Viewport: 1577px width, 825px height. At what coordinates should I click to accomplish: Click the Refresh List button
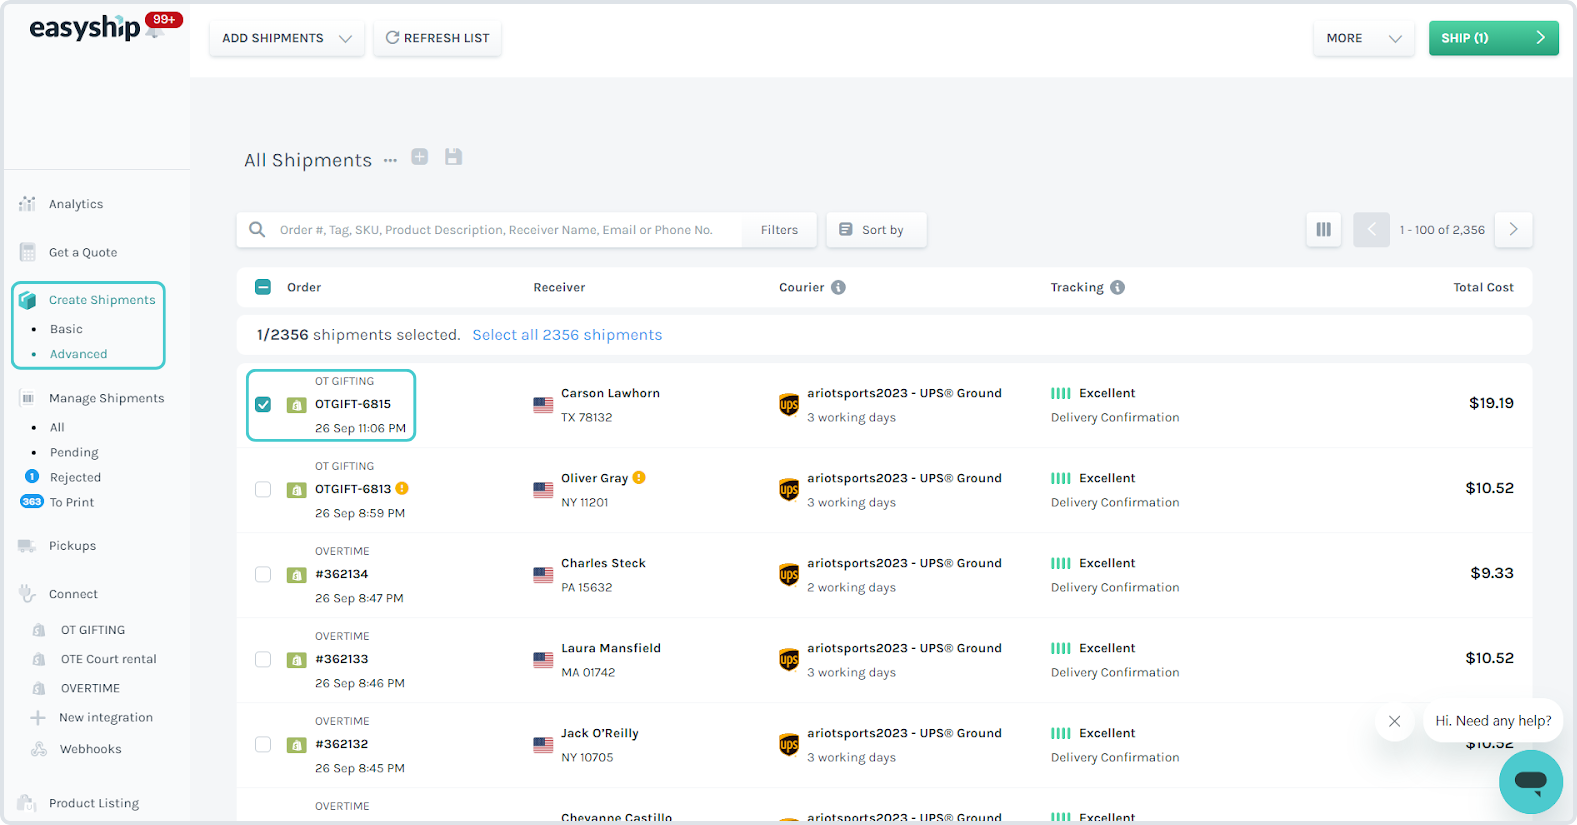pyautogui.click(x=437, y=38)
